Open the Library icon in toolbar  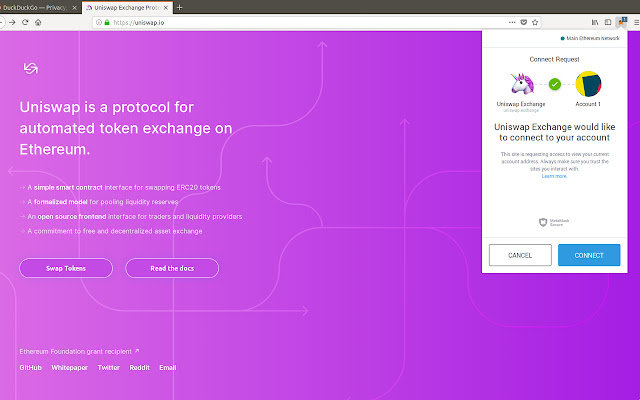tap(595, 22)
